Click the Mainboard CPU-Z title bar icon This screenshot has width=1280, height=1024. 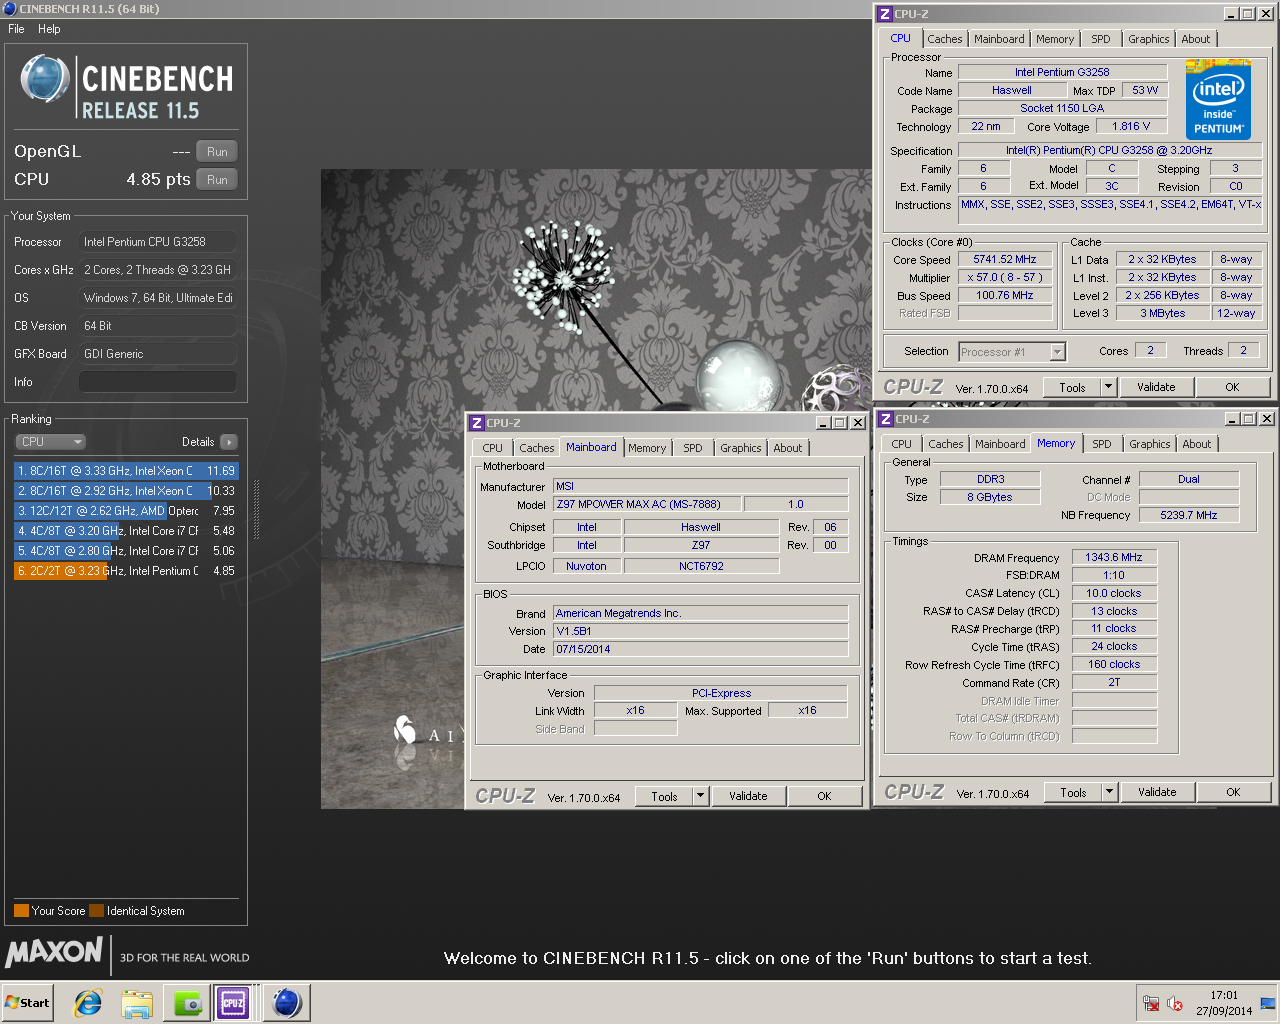[477, 423]
